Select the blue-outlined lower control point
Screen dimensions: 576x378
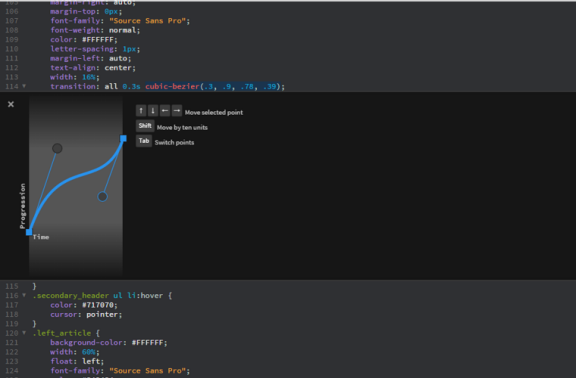102,197
